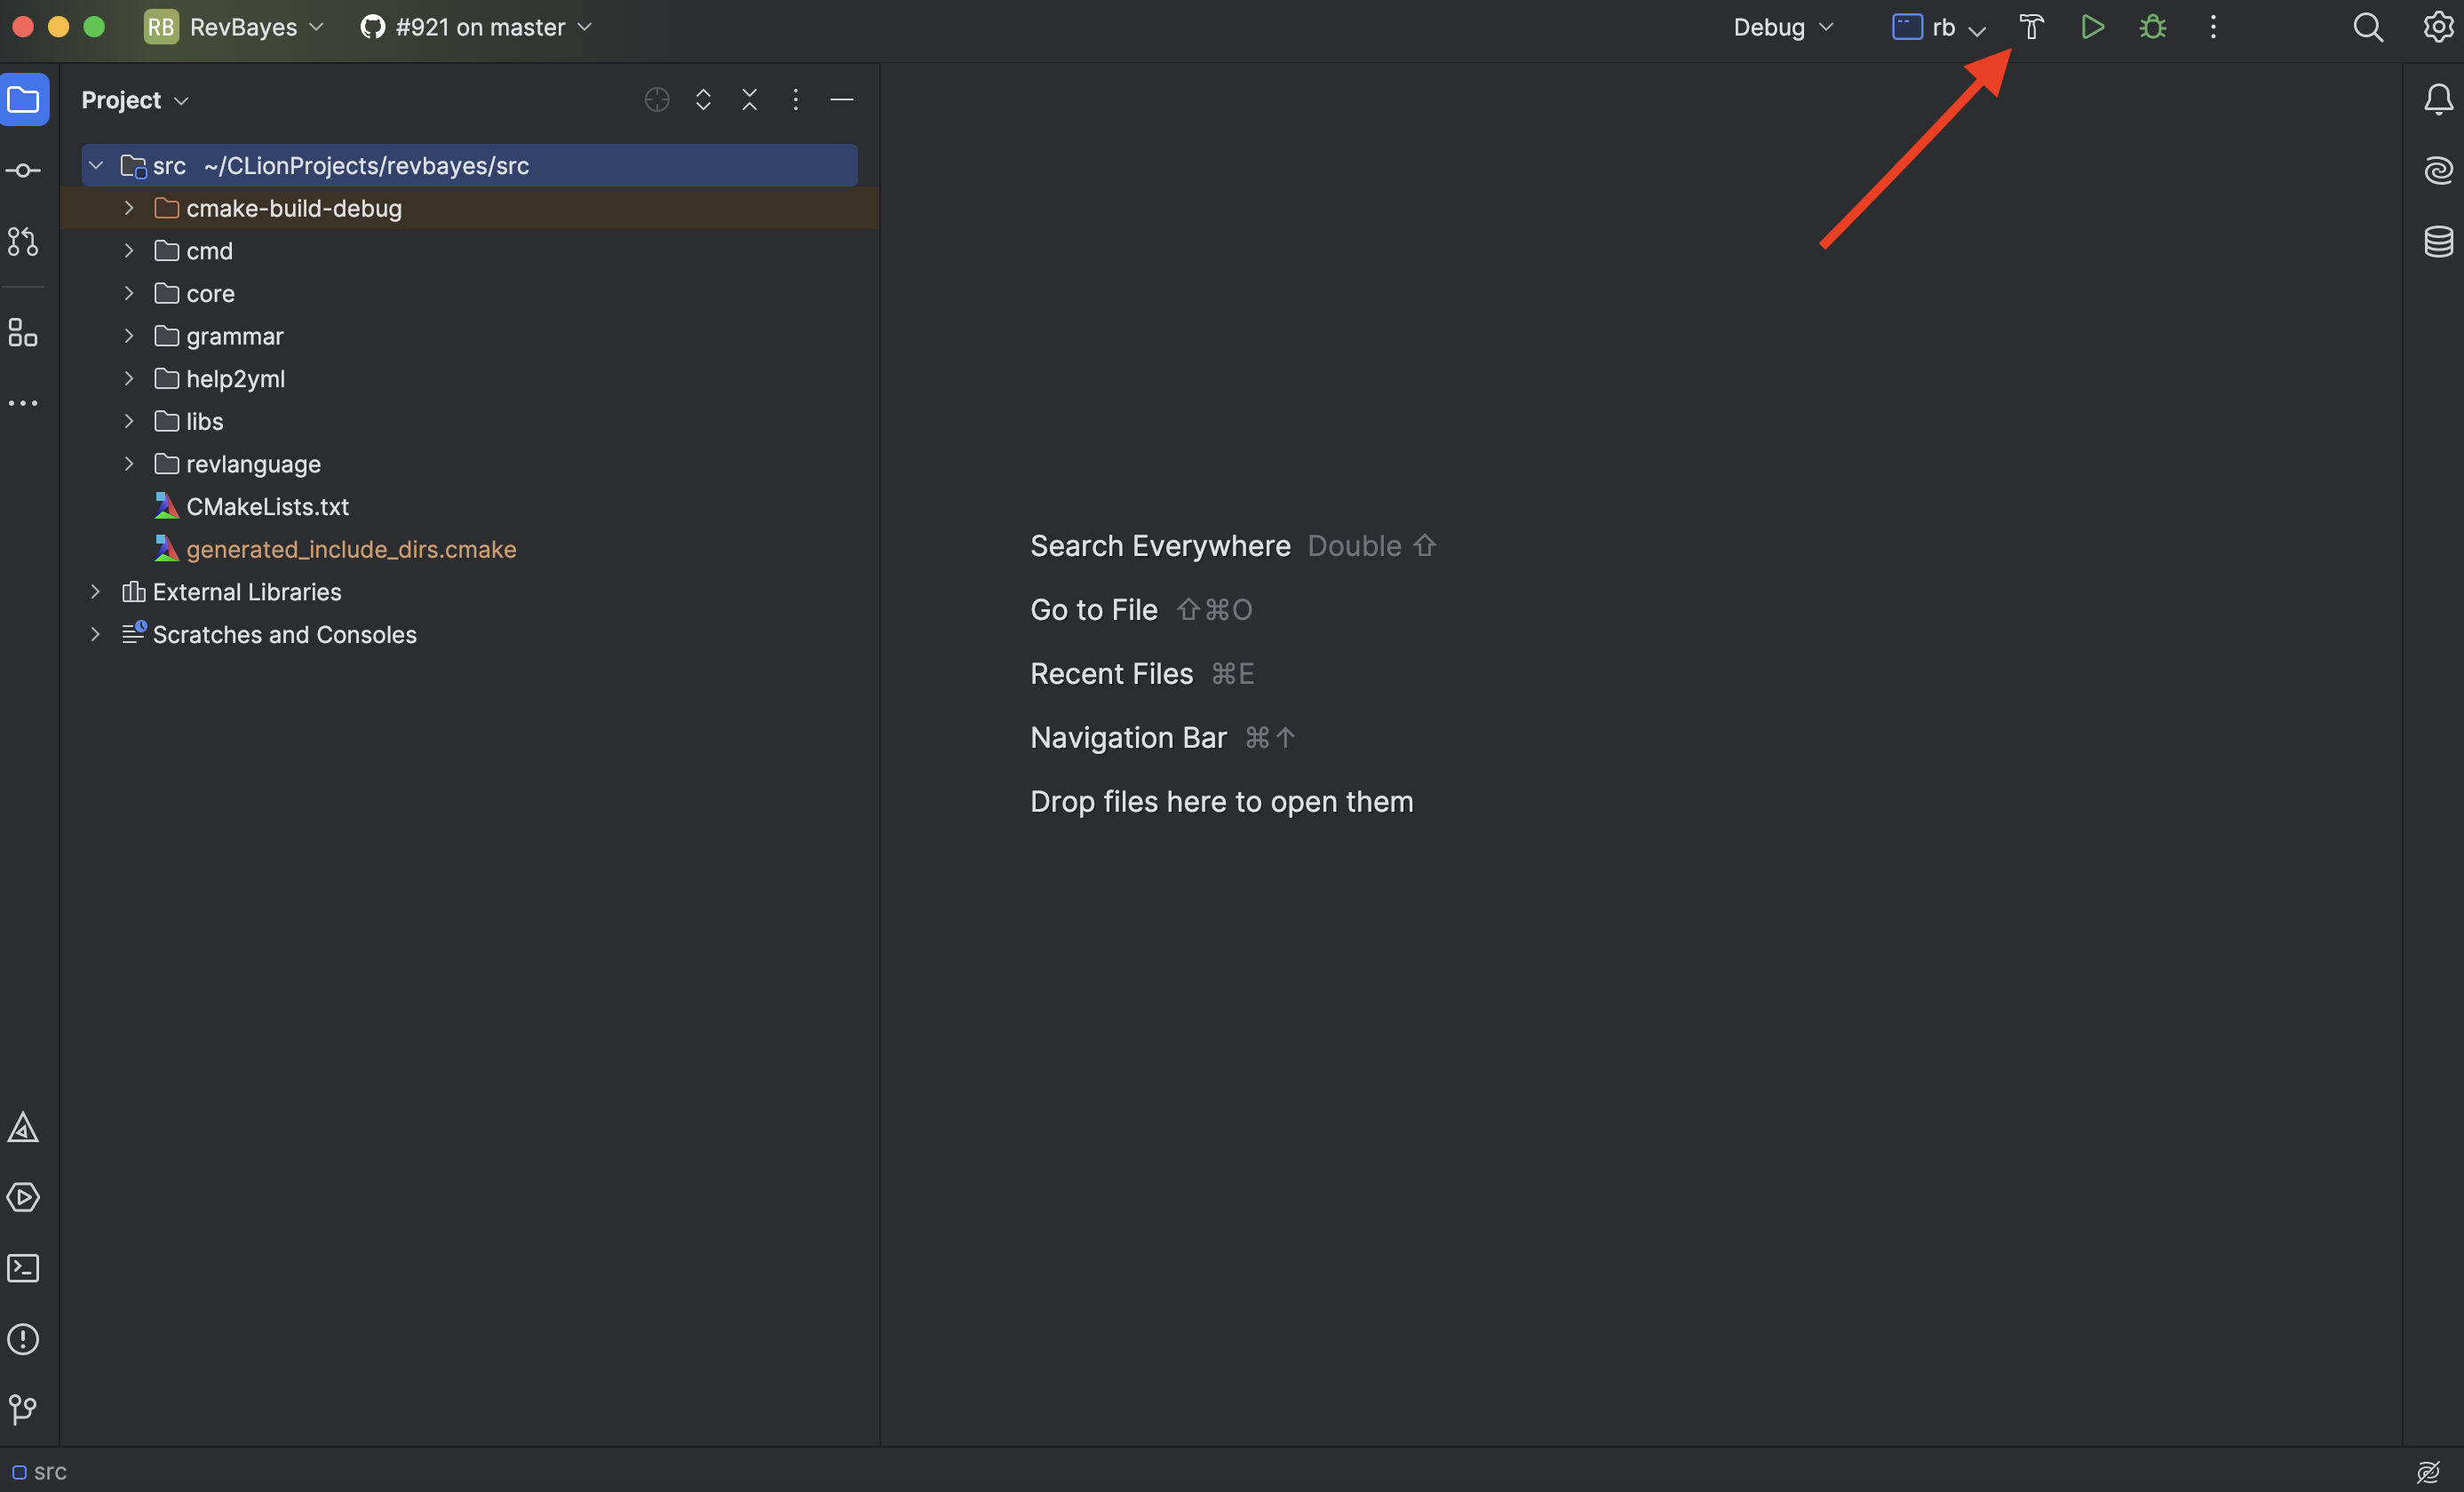Open the Database tool window
Image resolution: width=2464 pixels, height=1492 pixels.
tap(2438, 241)
